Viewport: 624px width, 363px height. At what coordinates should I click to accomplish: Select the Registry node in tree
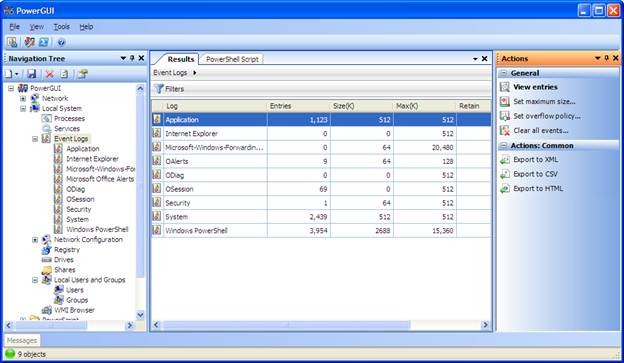(67, 250)
